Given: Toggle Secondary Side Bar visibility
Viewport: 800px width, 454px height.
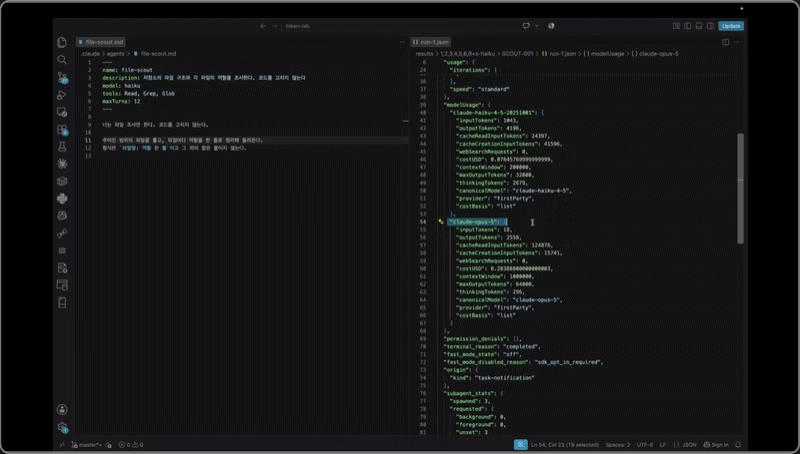Looking at the screenshot, I should coord(710,26).
